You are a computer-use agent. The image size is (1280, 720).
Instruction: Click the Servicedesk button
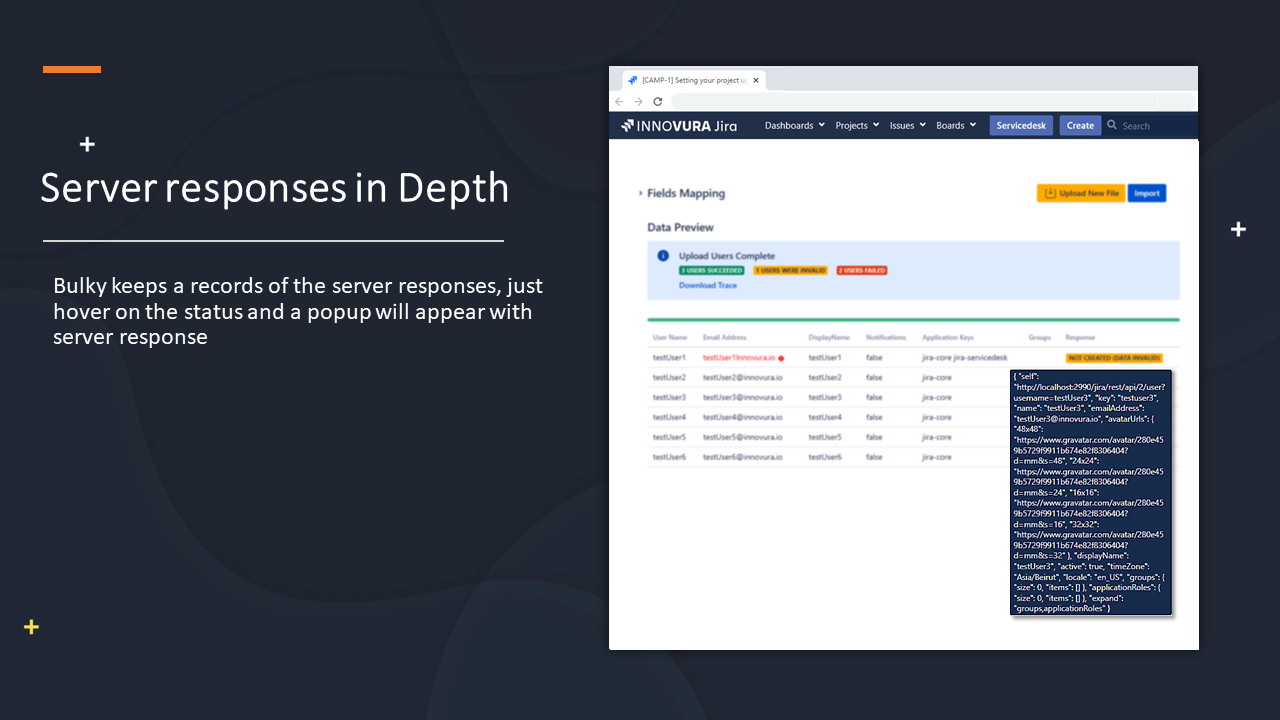(1021, 126)
